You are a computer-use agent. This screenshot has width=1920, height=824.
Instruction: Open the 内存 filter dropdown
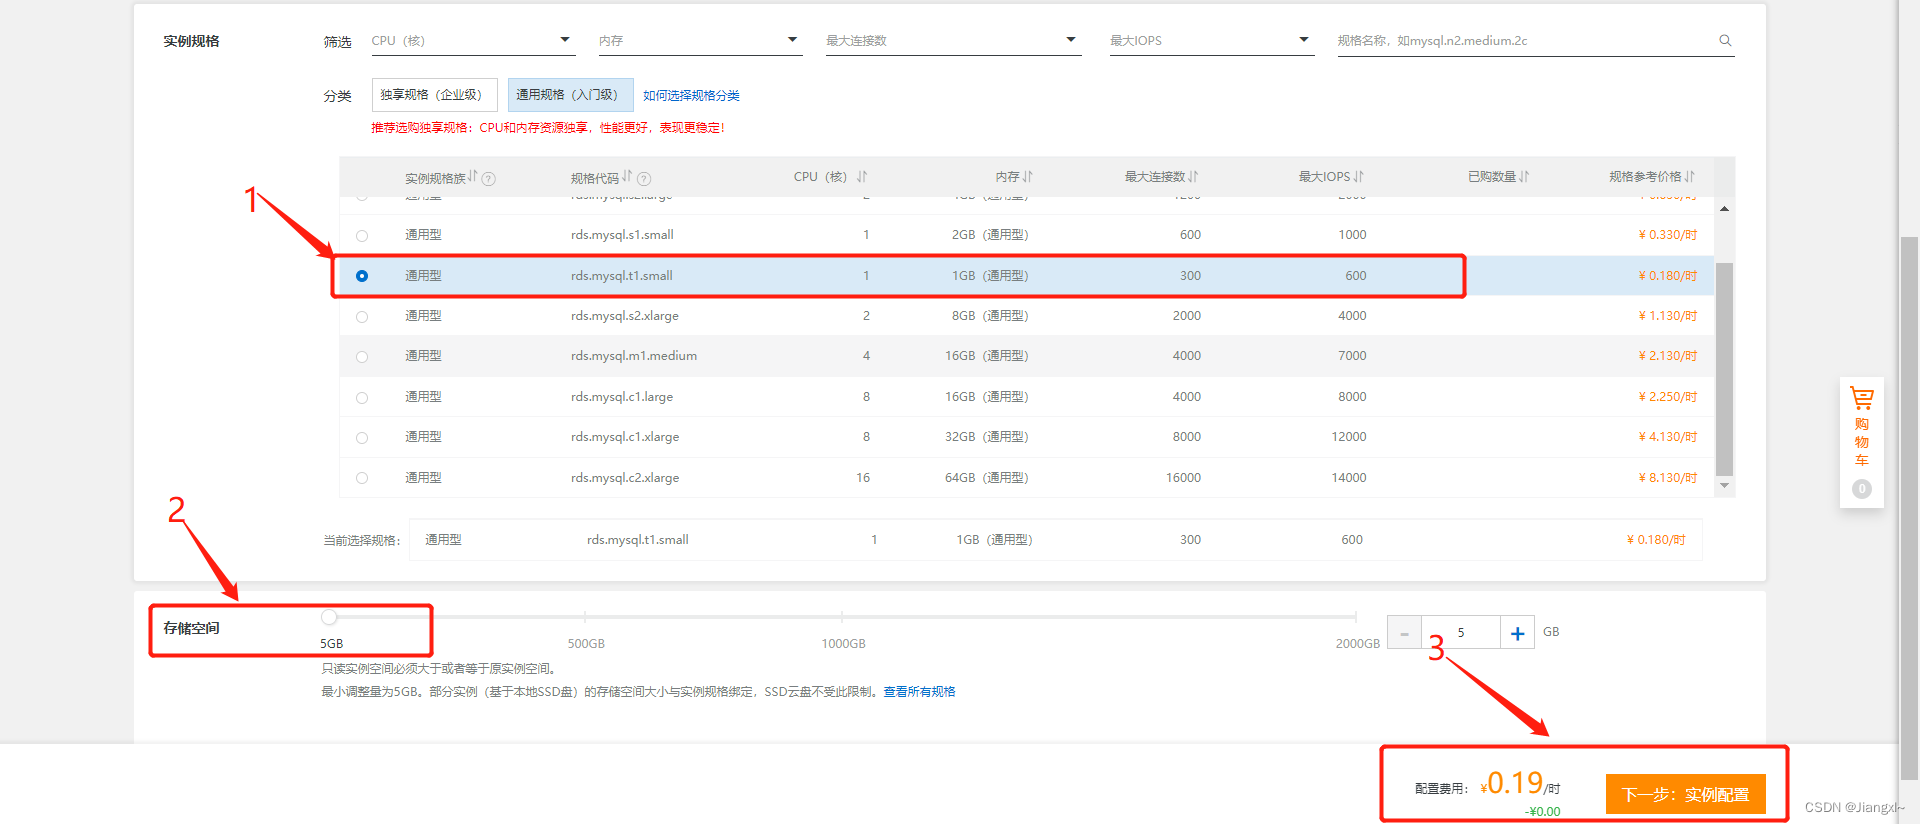coord(700,41)
